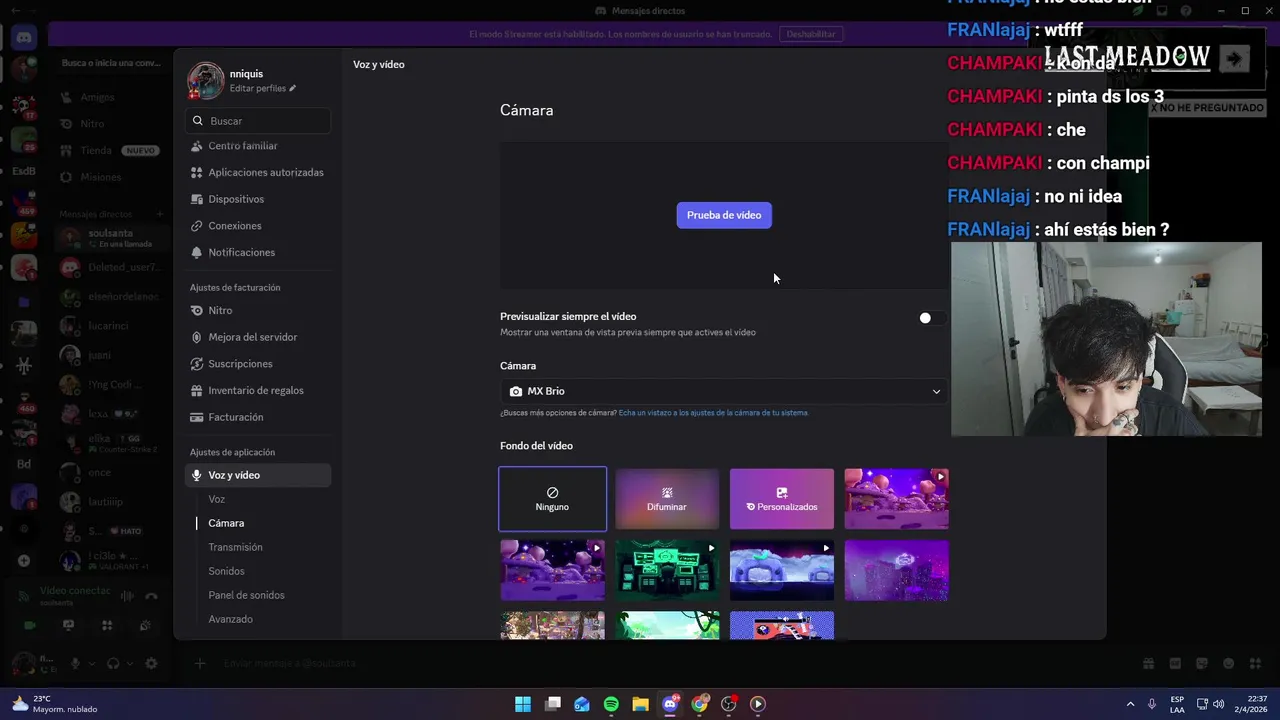Open Task View on the taskbar

[x=552, y=704]
